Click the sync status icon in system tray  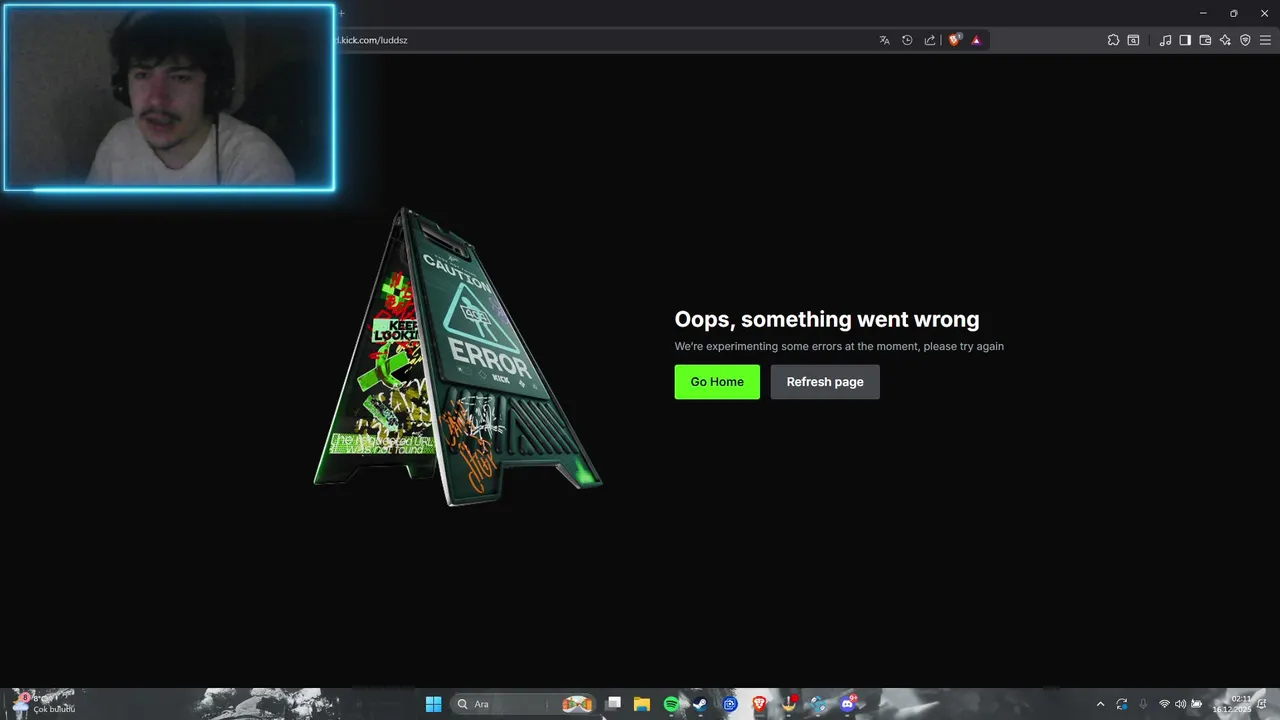tap(1122, 704)
